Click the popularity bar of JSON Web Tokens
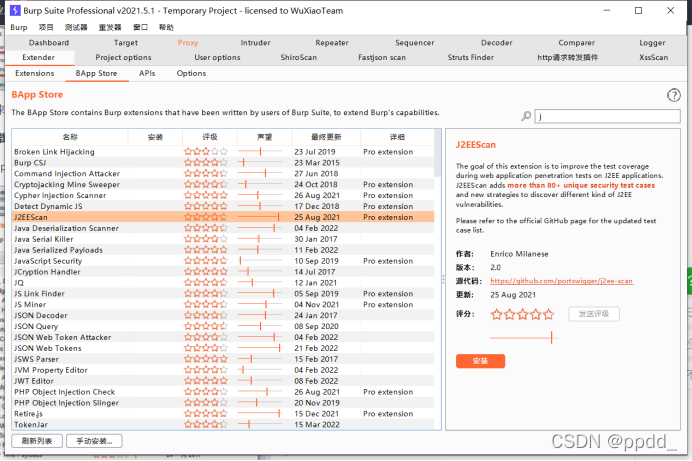 click(x=260, y=348)
